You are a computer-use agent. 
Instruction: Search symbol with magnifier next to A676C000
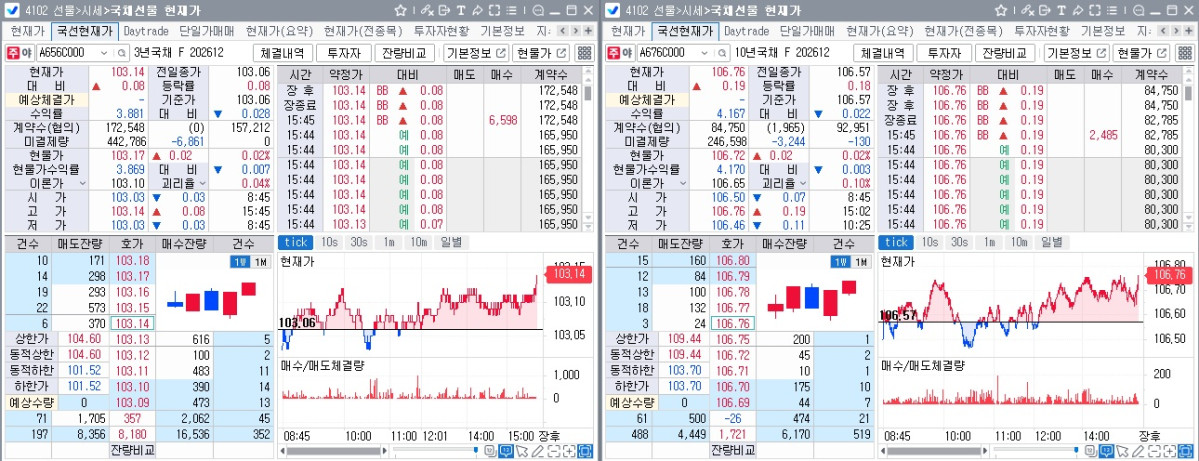pyautogui.click(x=723, y=54)
